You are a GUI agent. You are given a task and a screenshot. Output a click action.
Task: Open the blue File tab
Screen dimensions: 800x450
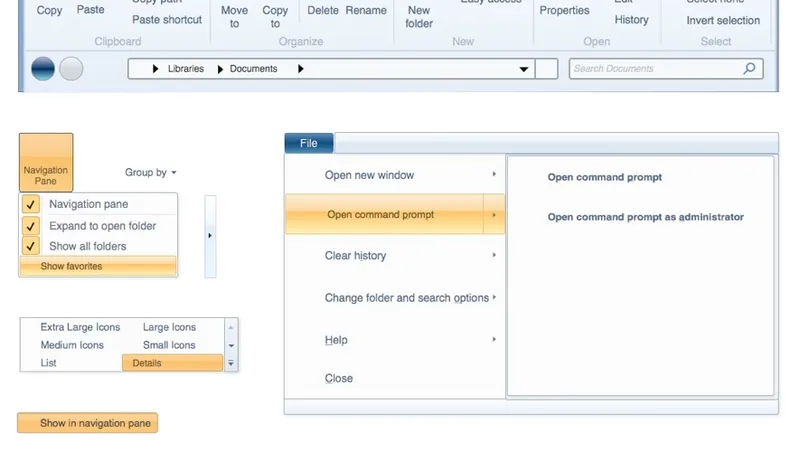coord(309,143)
